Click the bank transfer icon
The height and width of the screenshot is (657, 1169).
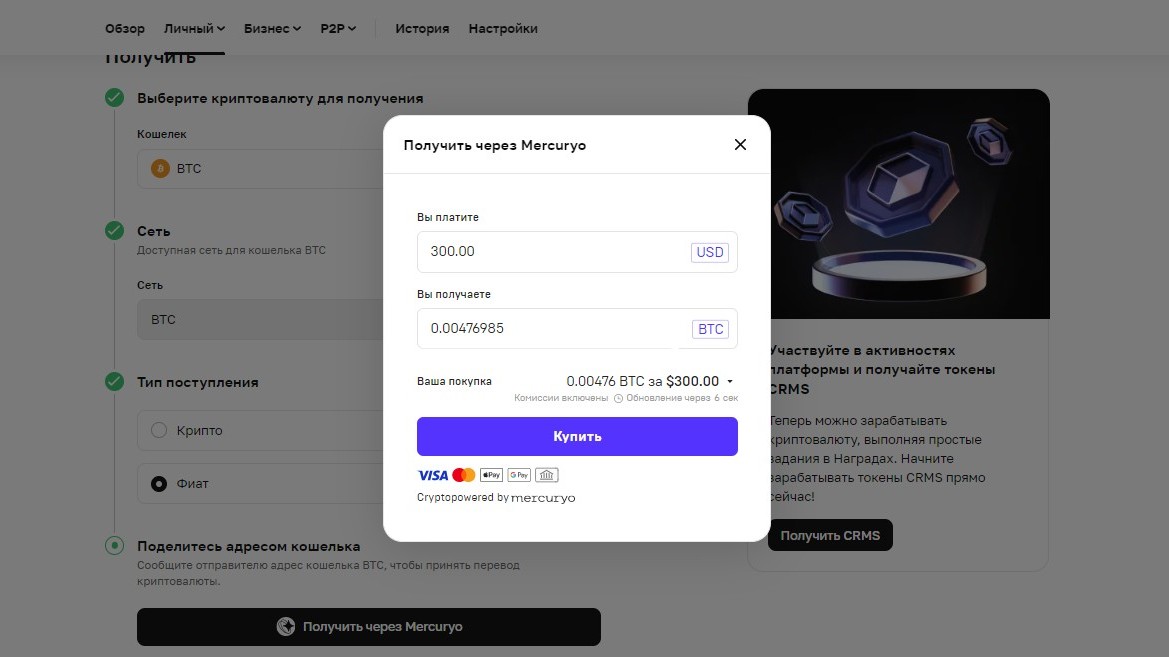click(546, 475)
